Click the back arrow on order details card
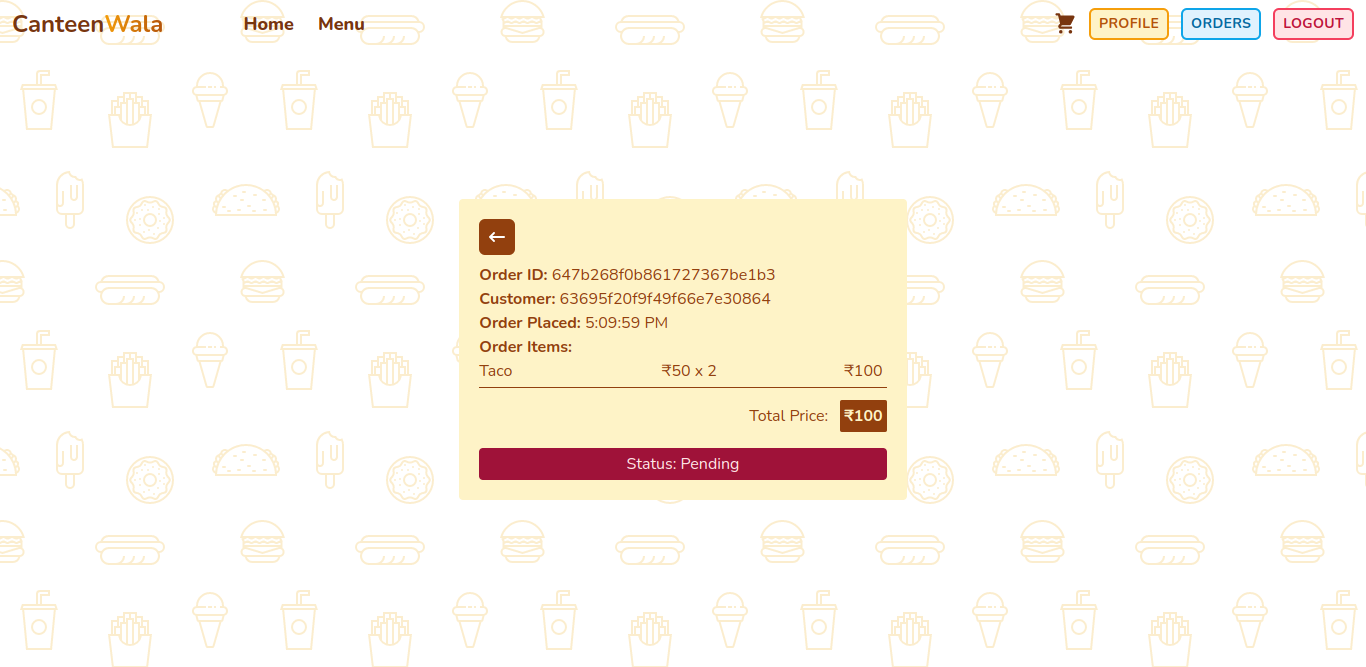Image resolution: width=1366 pixels, height=667 pixels. click(497, 237)
